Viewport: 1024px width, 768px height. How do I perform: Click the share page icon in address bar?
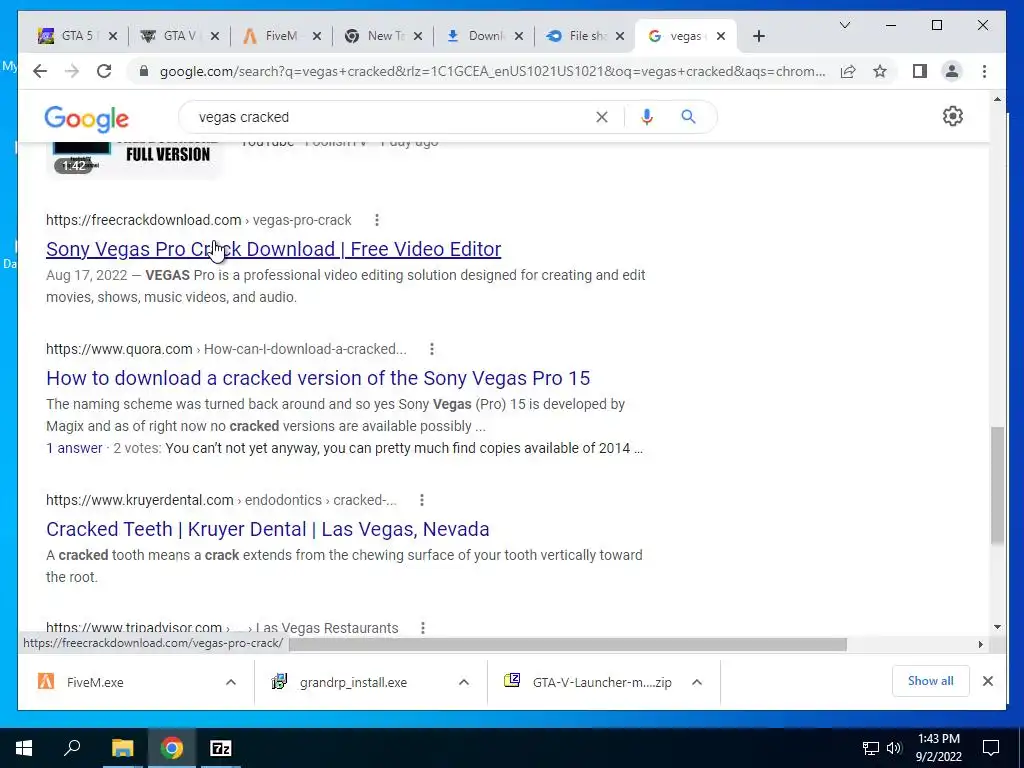click(848, 71)
